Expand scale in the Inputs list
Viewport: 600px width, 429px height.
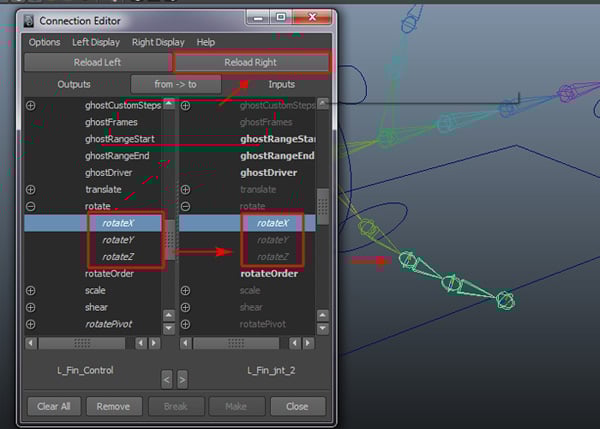pyautogui.click(x=185, y=290)
